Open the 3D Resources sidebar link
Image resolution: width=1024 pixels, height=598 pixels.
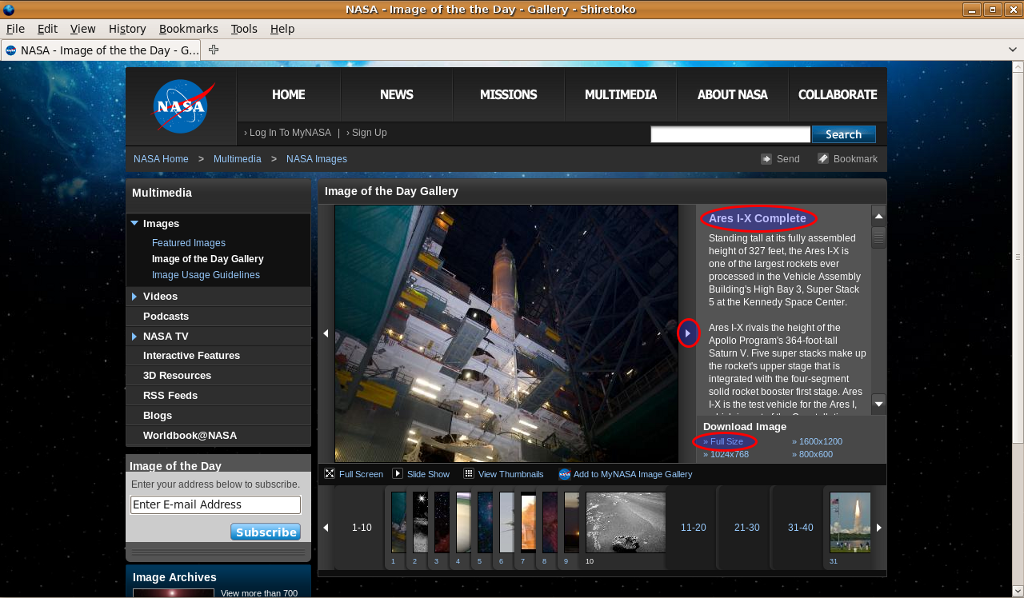pyautogui.click(x=177, y=375)
